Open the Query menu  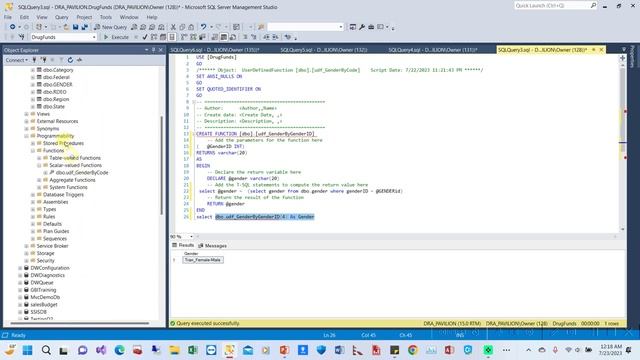coord(62,17)
